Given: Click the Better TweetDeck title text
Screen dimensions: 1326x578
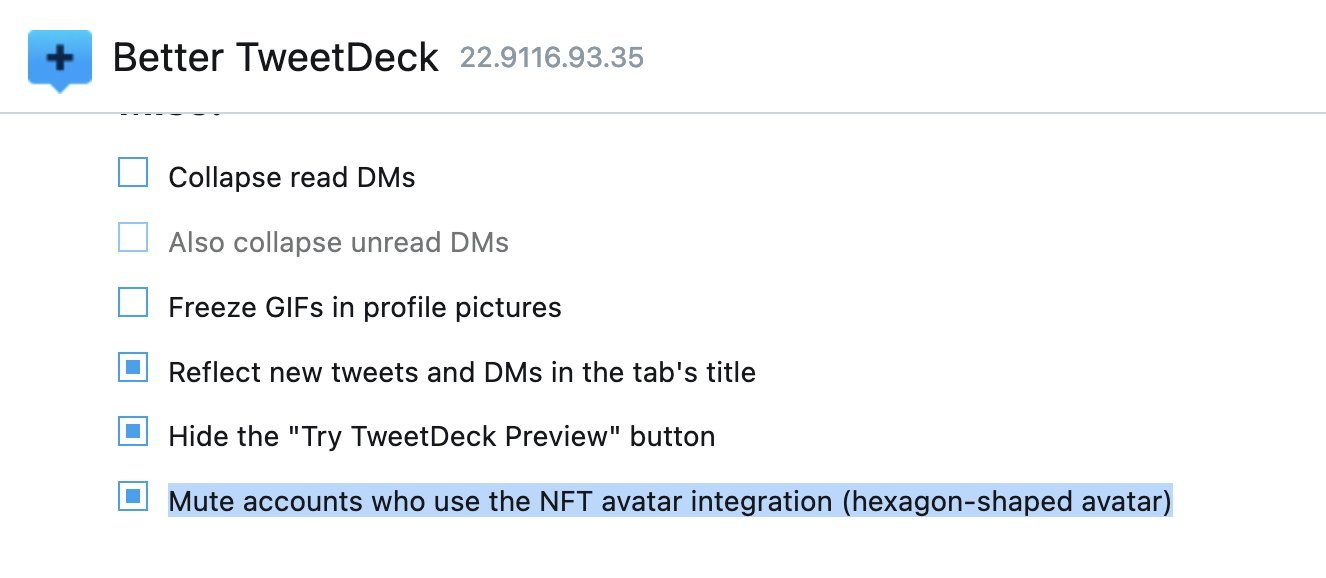Looking at the screenshot, I should pos(276,58).
